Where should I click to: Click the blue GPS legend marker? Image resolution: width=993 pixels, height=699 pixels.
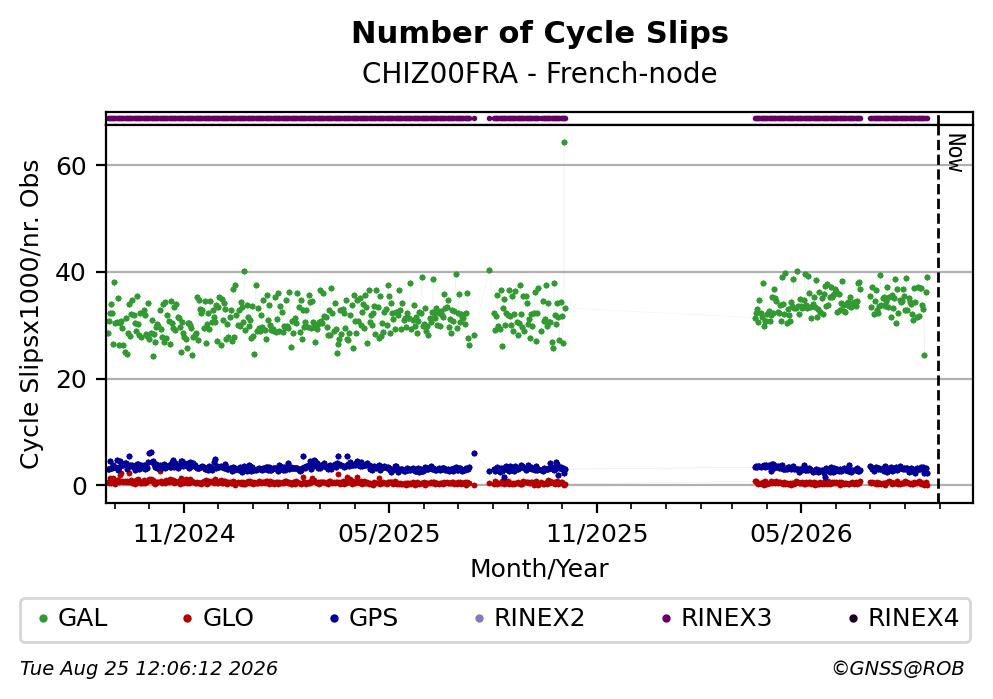click(x=335, y=619)
